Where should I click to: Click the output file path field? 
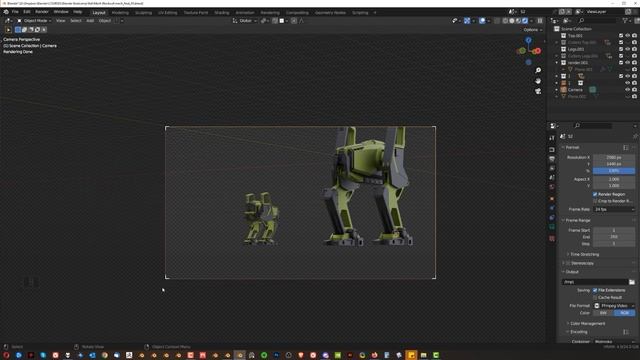point(595,282)
